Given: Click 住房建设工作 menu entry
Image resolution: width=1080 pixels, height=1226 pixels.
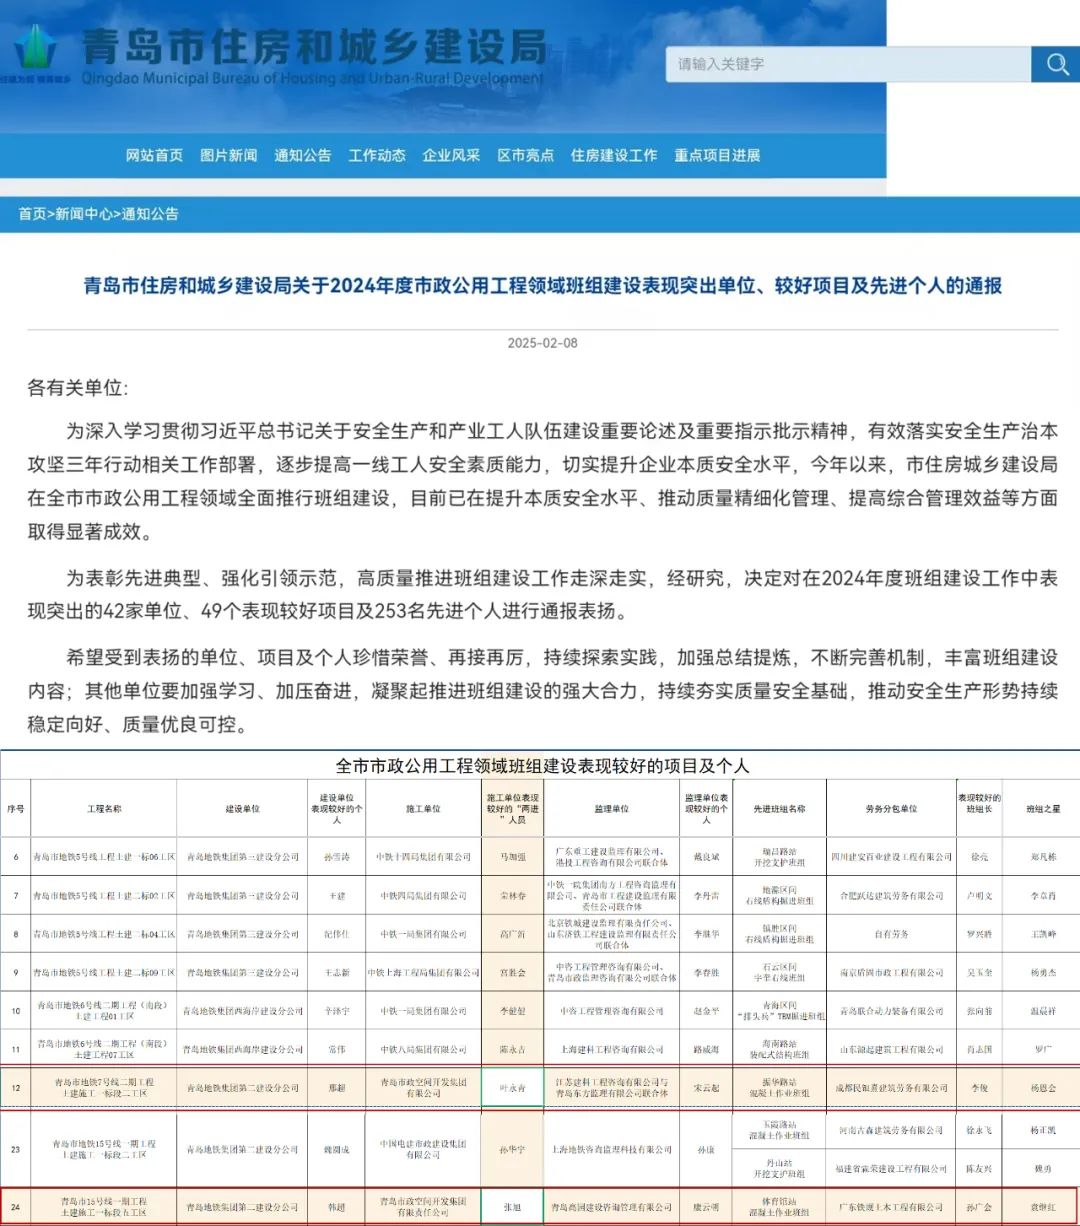Looking at the screenshot, I should (614, 155).
